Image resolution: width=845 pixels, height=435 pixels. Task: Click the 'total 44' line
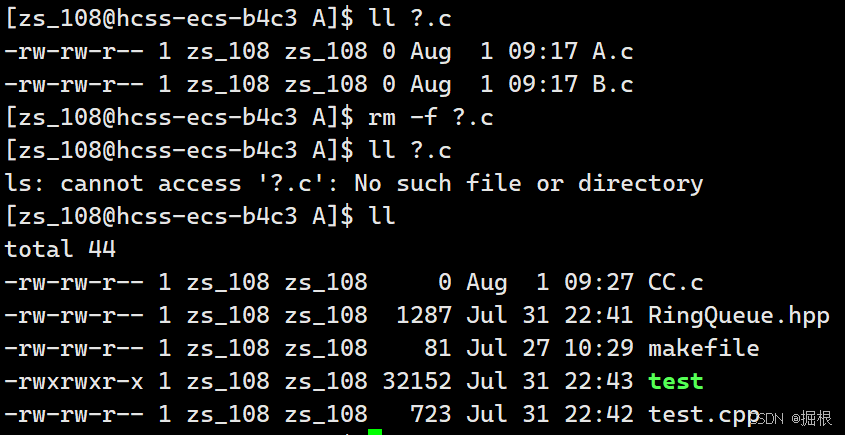pos(60,250)
